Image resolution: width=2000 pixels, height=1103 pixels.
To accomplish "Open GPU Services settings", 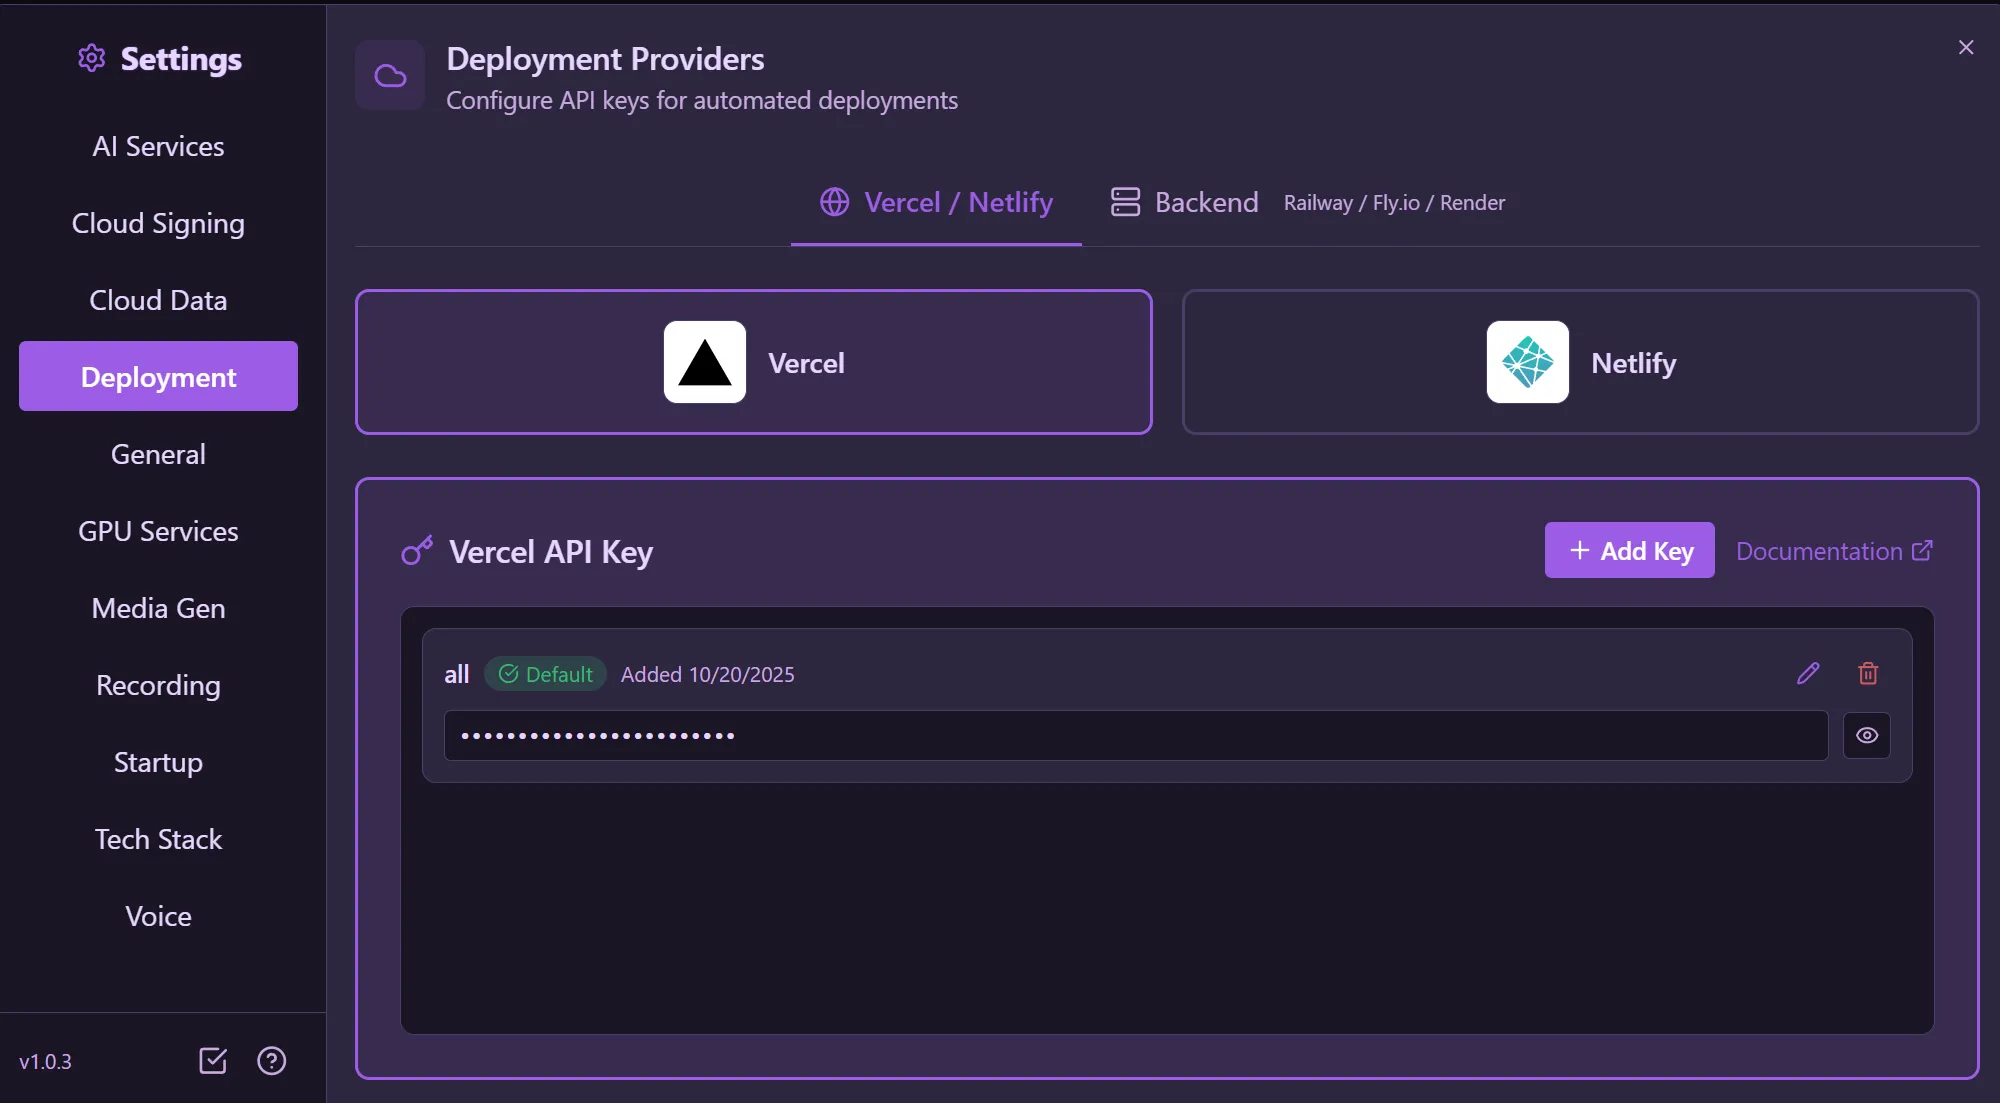I will (x=158, y=531).
